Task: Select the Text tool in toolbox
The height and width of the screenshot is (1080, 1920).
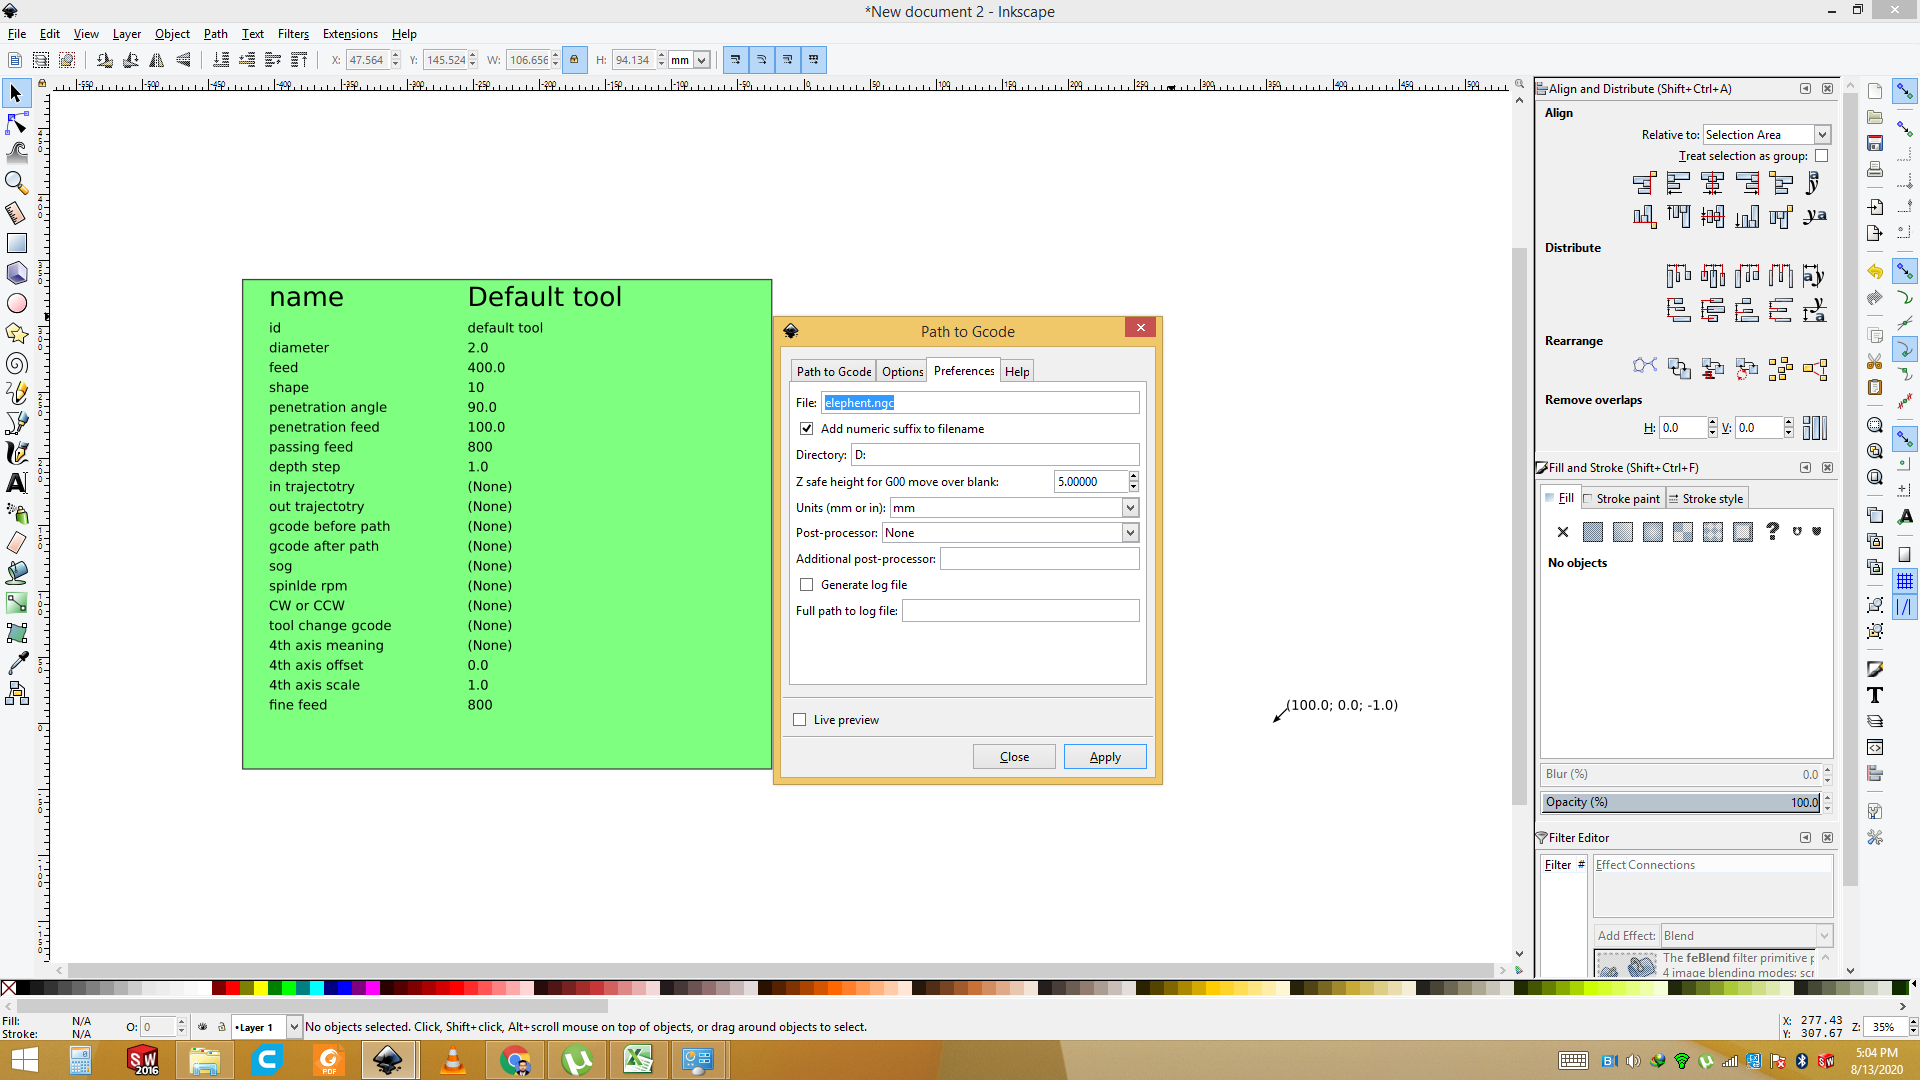Action: click(x=17, y=483)
